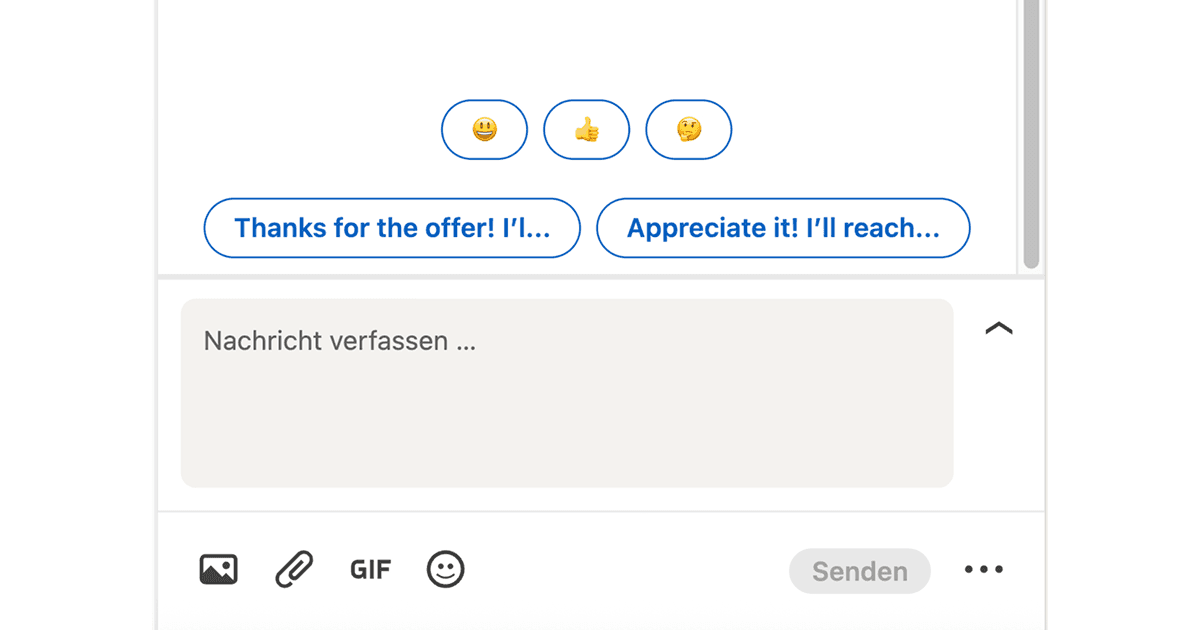This screenshot has height=630, width=1200.
Task: Open the GIF selector
Action: [x=370, y=568]
